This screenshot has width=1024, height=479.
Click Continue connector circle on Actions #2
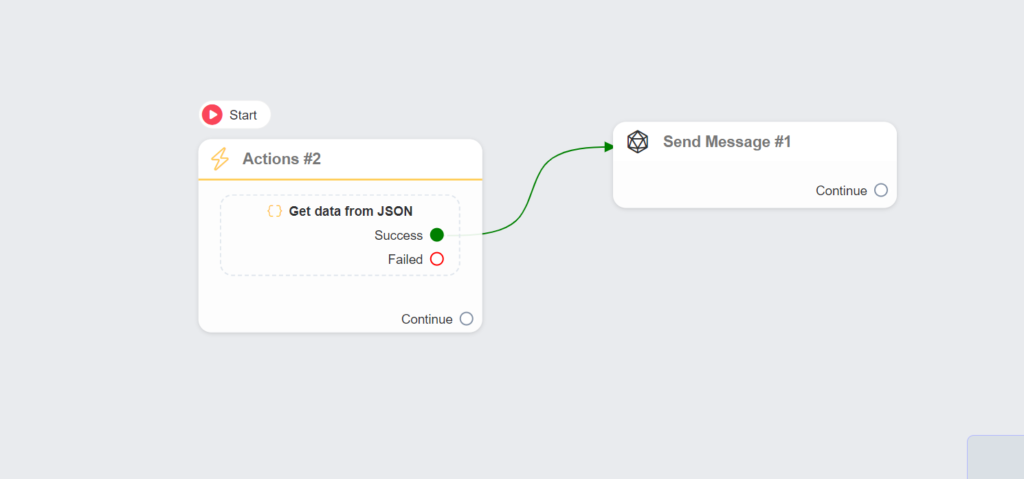(x=466, y=319)
